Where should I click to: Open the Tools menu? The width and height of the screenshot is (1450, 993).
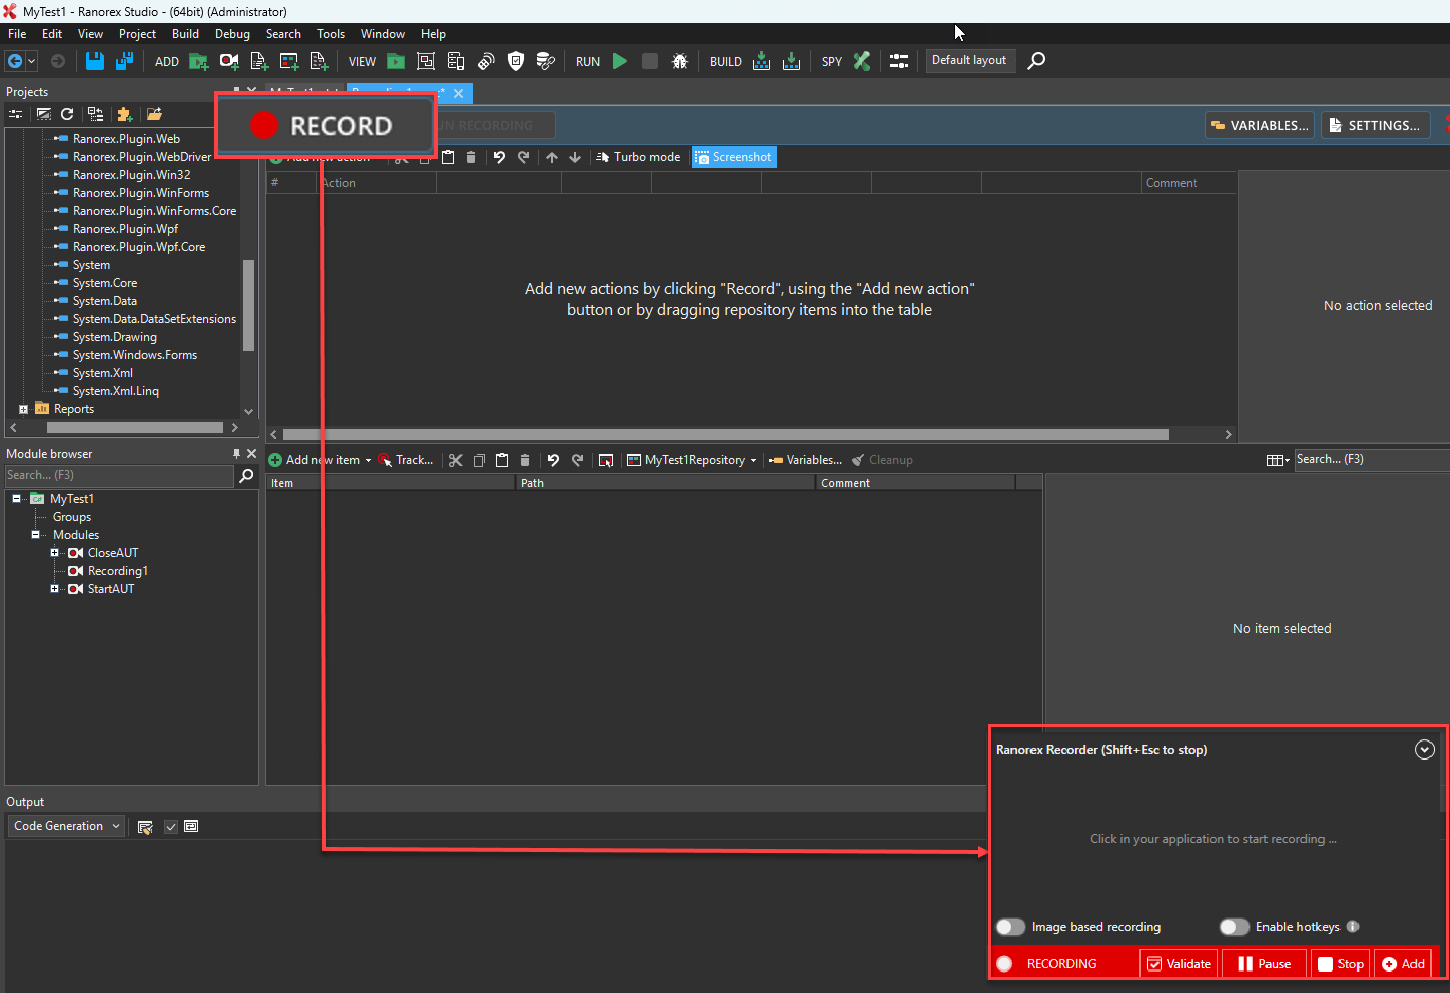(x=331, y=34)
